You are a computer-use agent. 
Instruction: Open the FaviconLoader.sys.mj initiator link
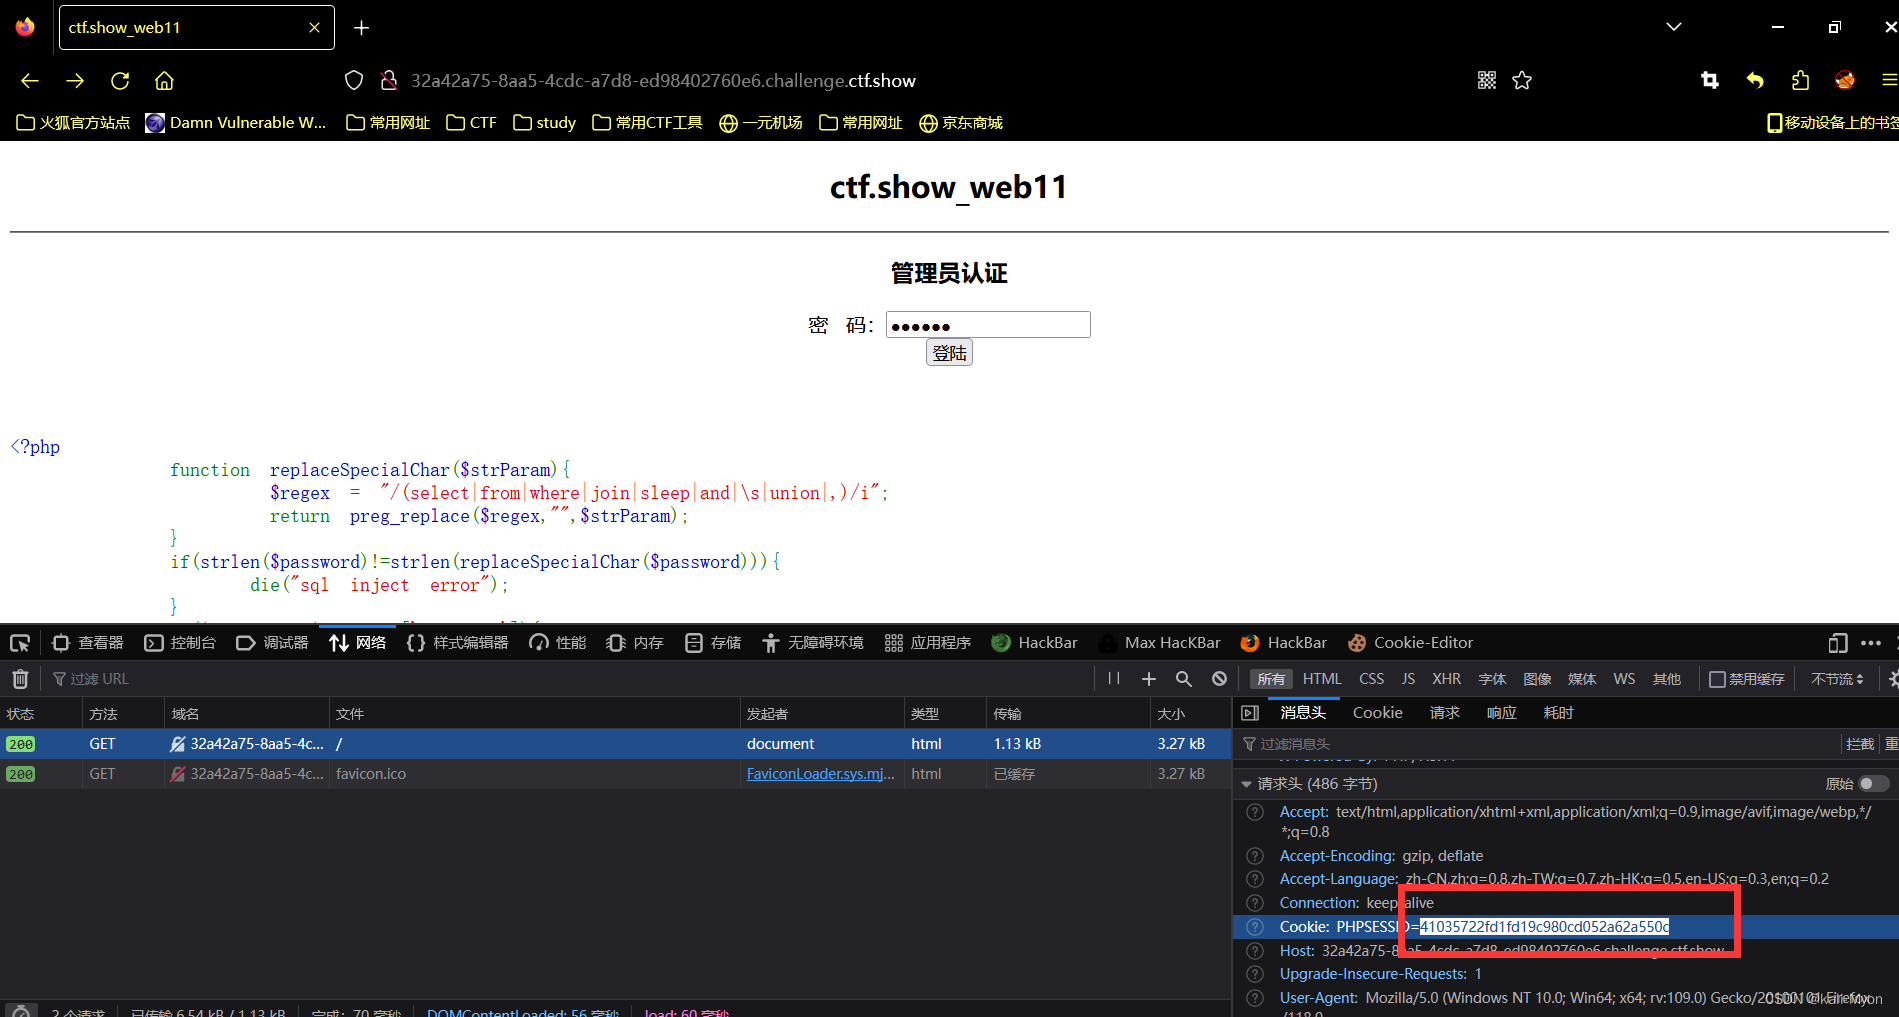pyautogui.click(x=820, y=773)
